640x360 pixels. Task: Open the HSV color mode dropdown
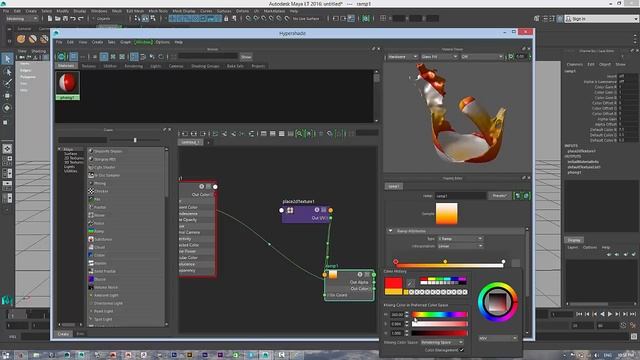pos(498,338)
